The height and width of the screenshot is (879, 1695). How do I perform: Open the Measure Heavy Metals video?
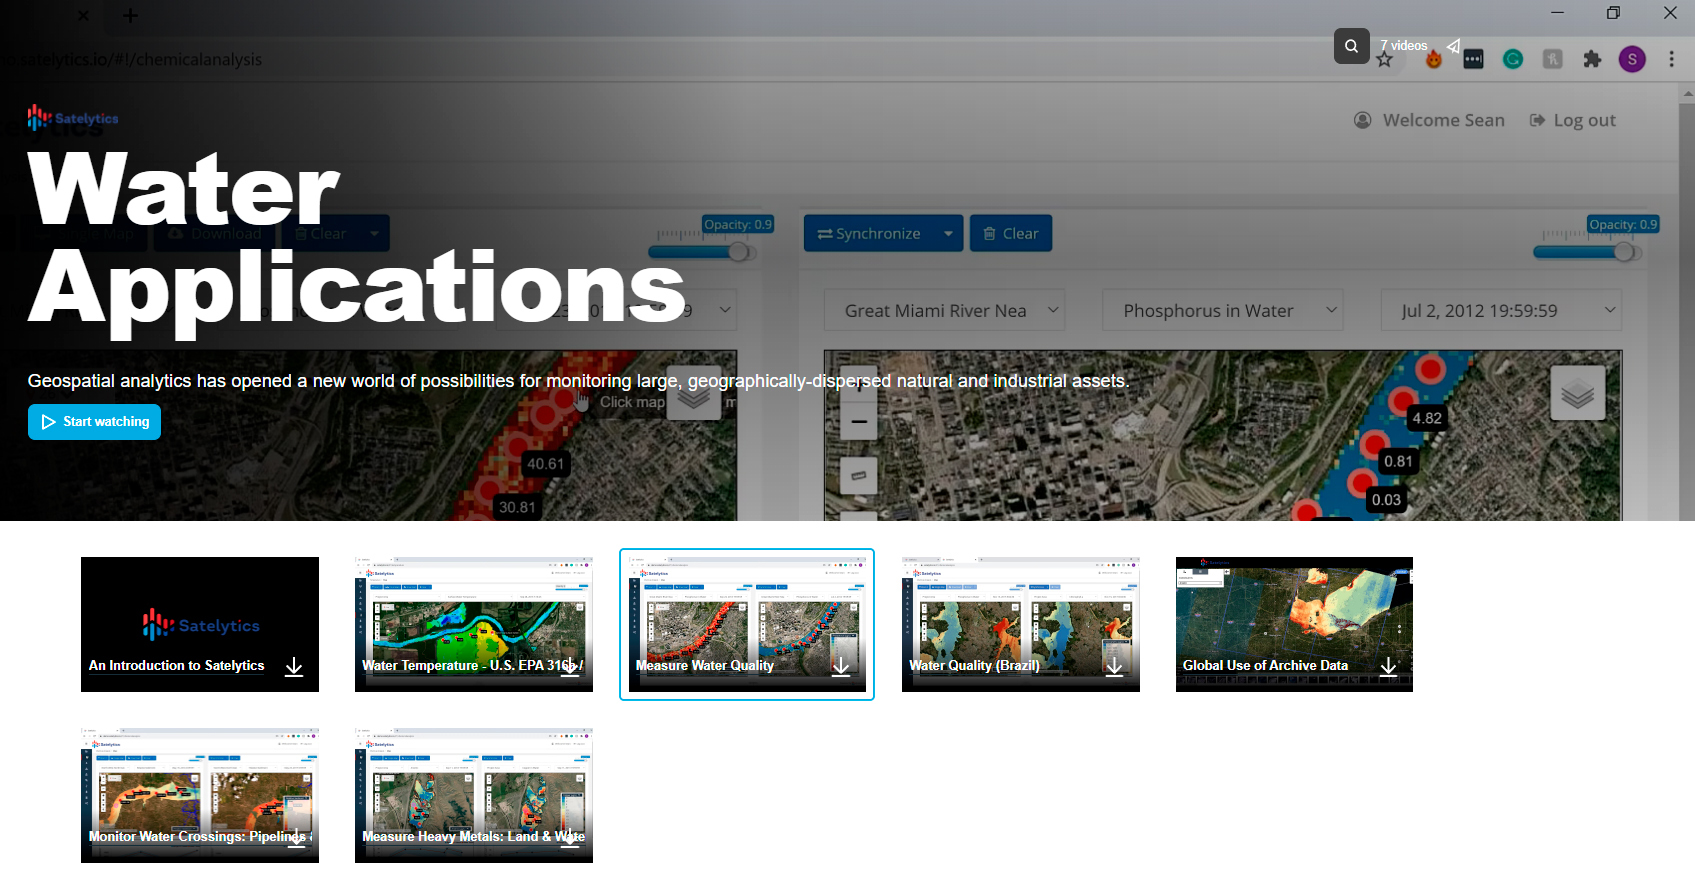coord(474,795)
